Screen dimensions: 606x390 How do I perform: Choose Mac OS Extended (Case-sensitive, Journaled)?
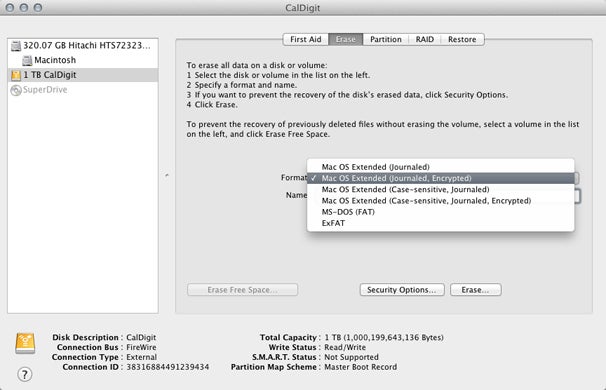(x=441, y=189)
